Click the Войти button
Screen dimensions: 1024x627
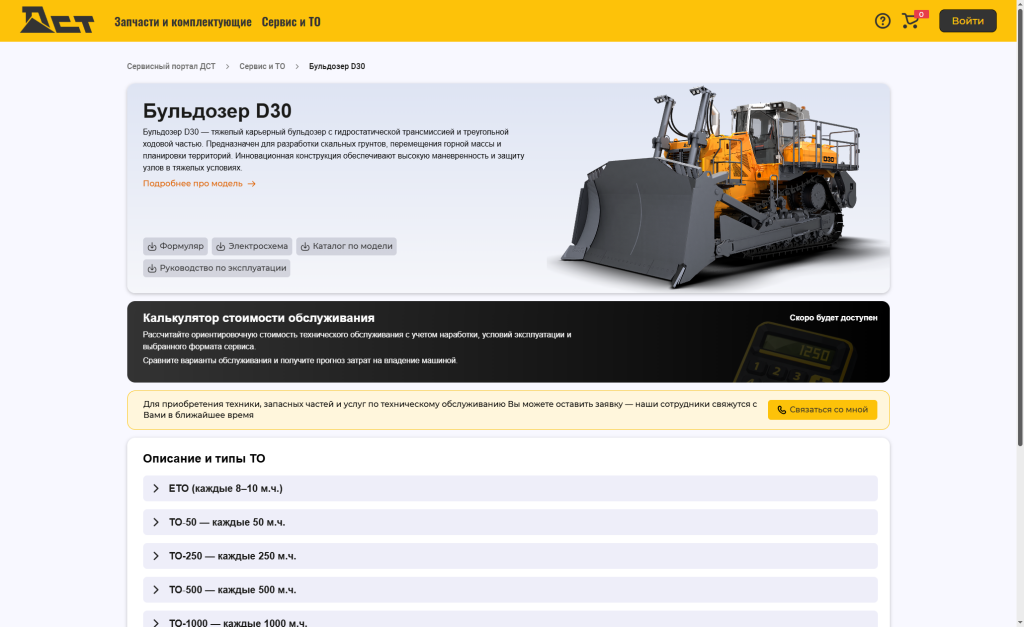click(x=968, y=21)
